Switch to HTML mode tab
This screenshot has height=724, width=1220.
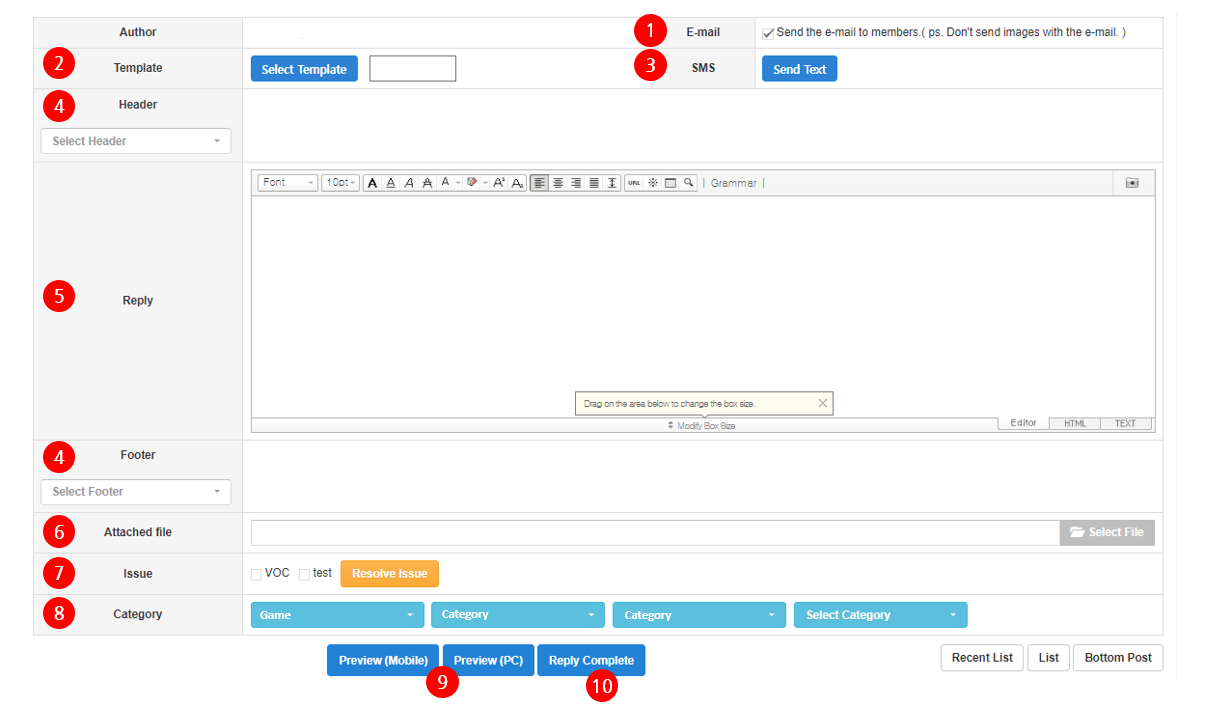pos(1075,424)
